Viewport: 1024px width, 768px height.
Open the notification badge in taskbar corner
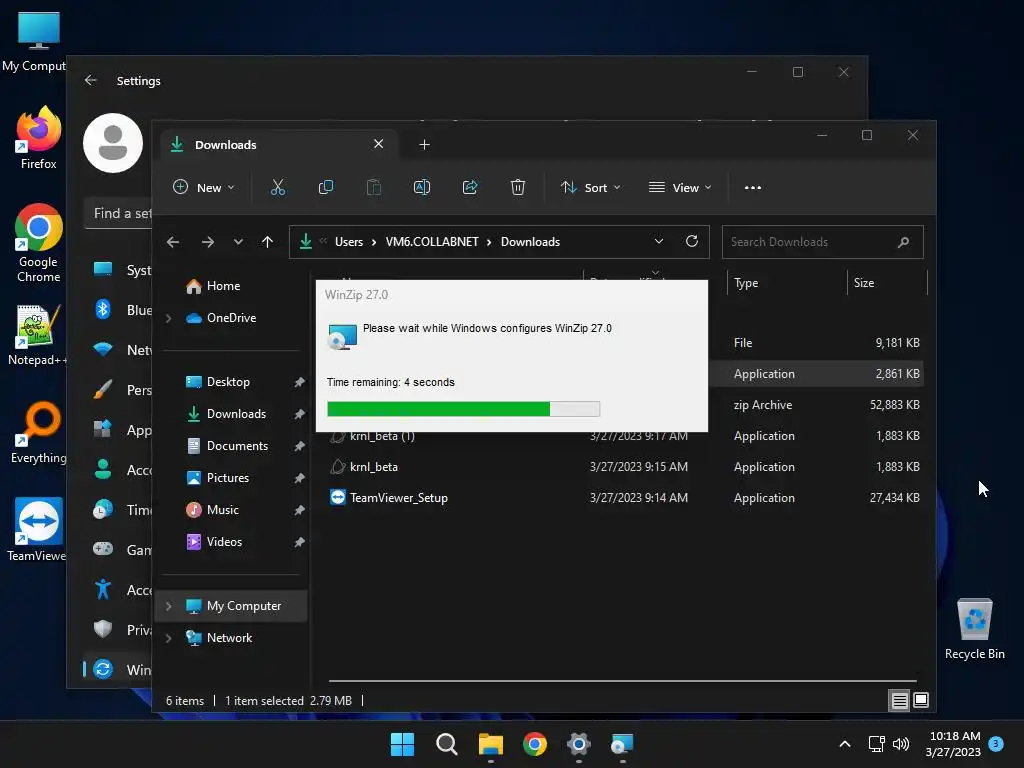996,744
